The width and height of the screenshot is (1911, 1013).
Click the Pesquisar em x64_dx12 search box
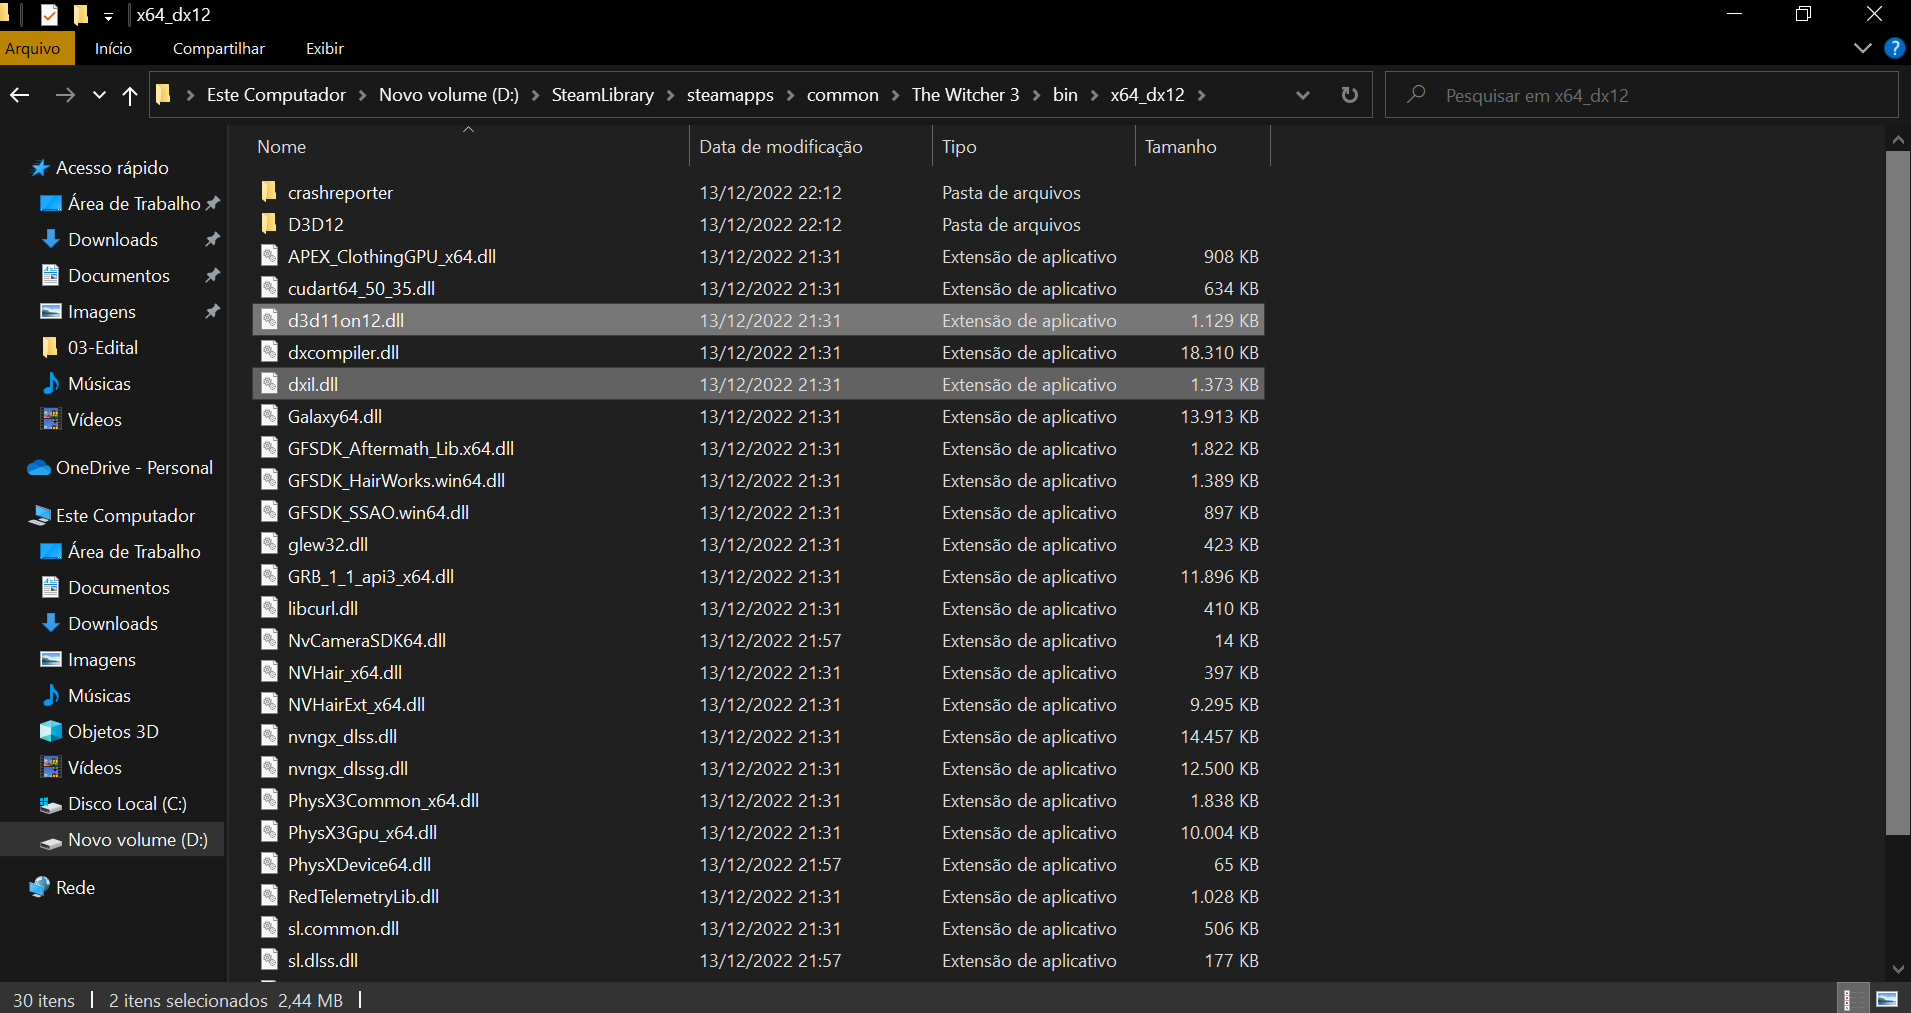coord(1641,95)
